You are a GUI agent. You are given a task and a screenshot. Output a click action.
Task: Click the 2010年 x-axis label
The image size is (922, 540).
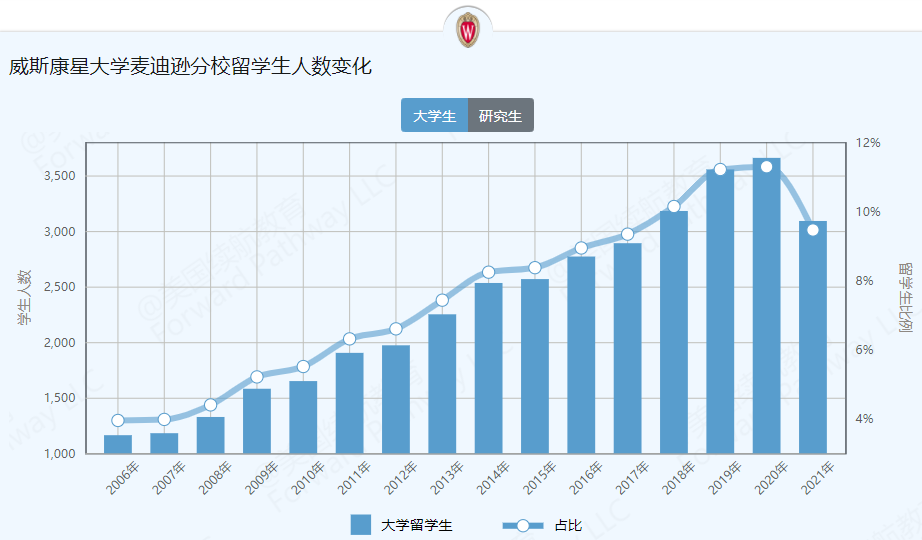click(308, 478)
